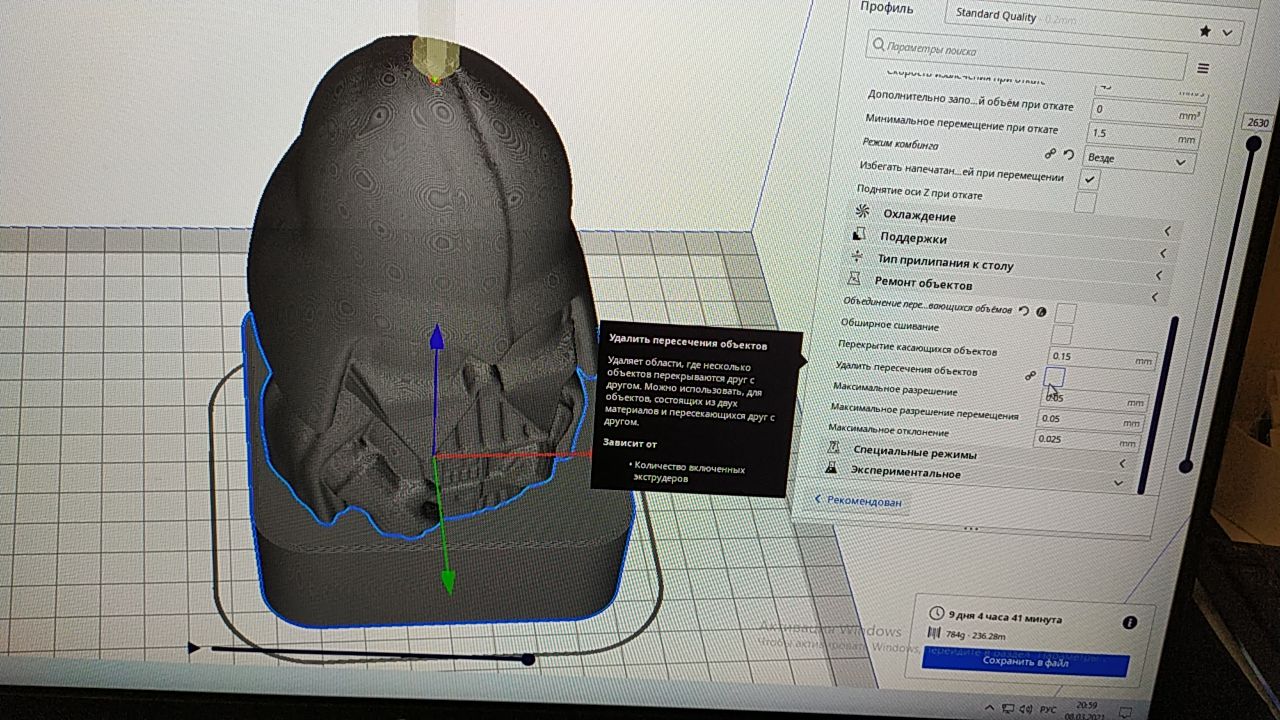The image size is (1280, 720).
Task: Click the formula icon beside Объединение перекрывающихся объёмов
Action: coord(1040,312)
